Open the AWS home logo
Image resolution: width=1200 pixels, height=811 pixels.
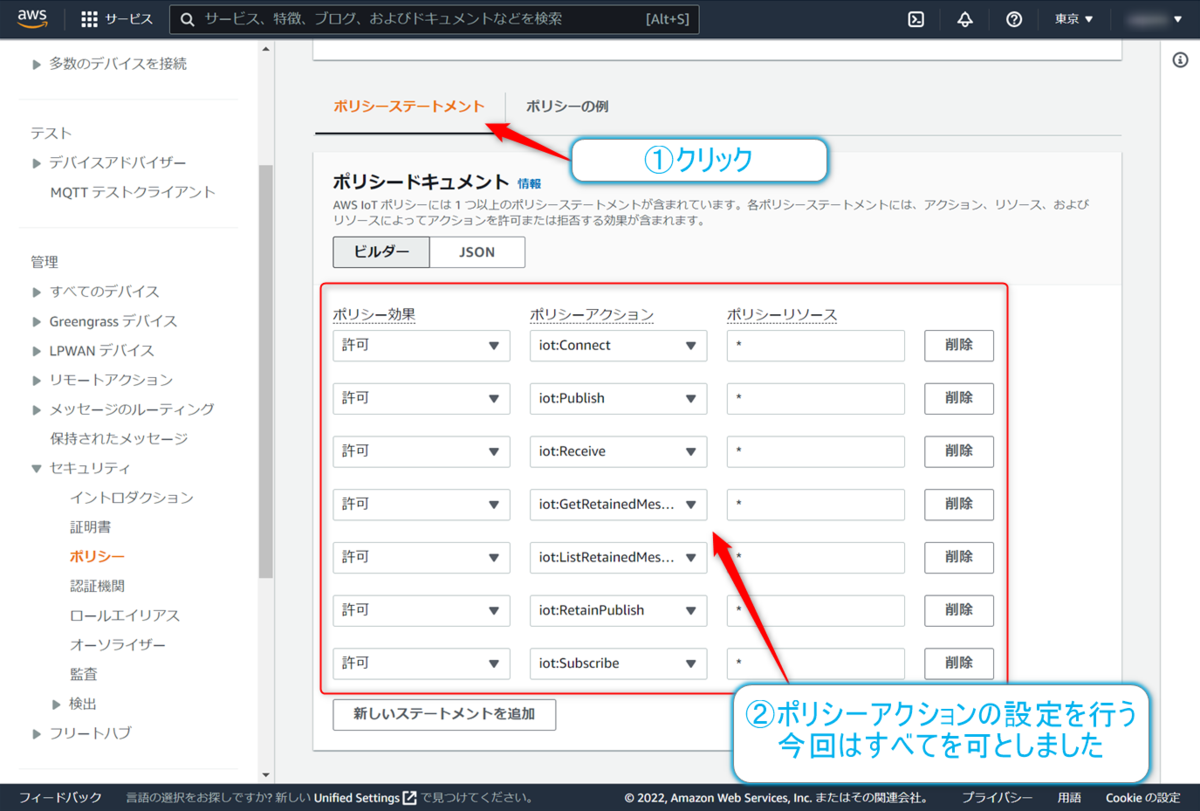coord(34,18)
